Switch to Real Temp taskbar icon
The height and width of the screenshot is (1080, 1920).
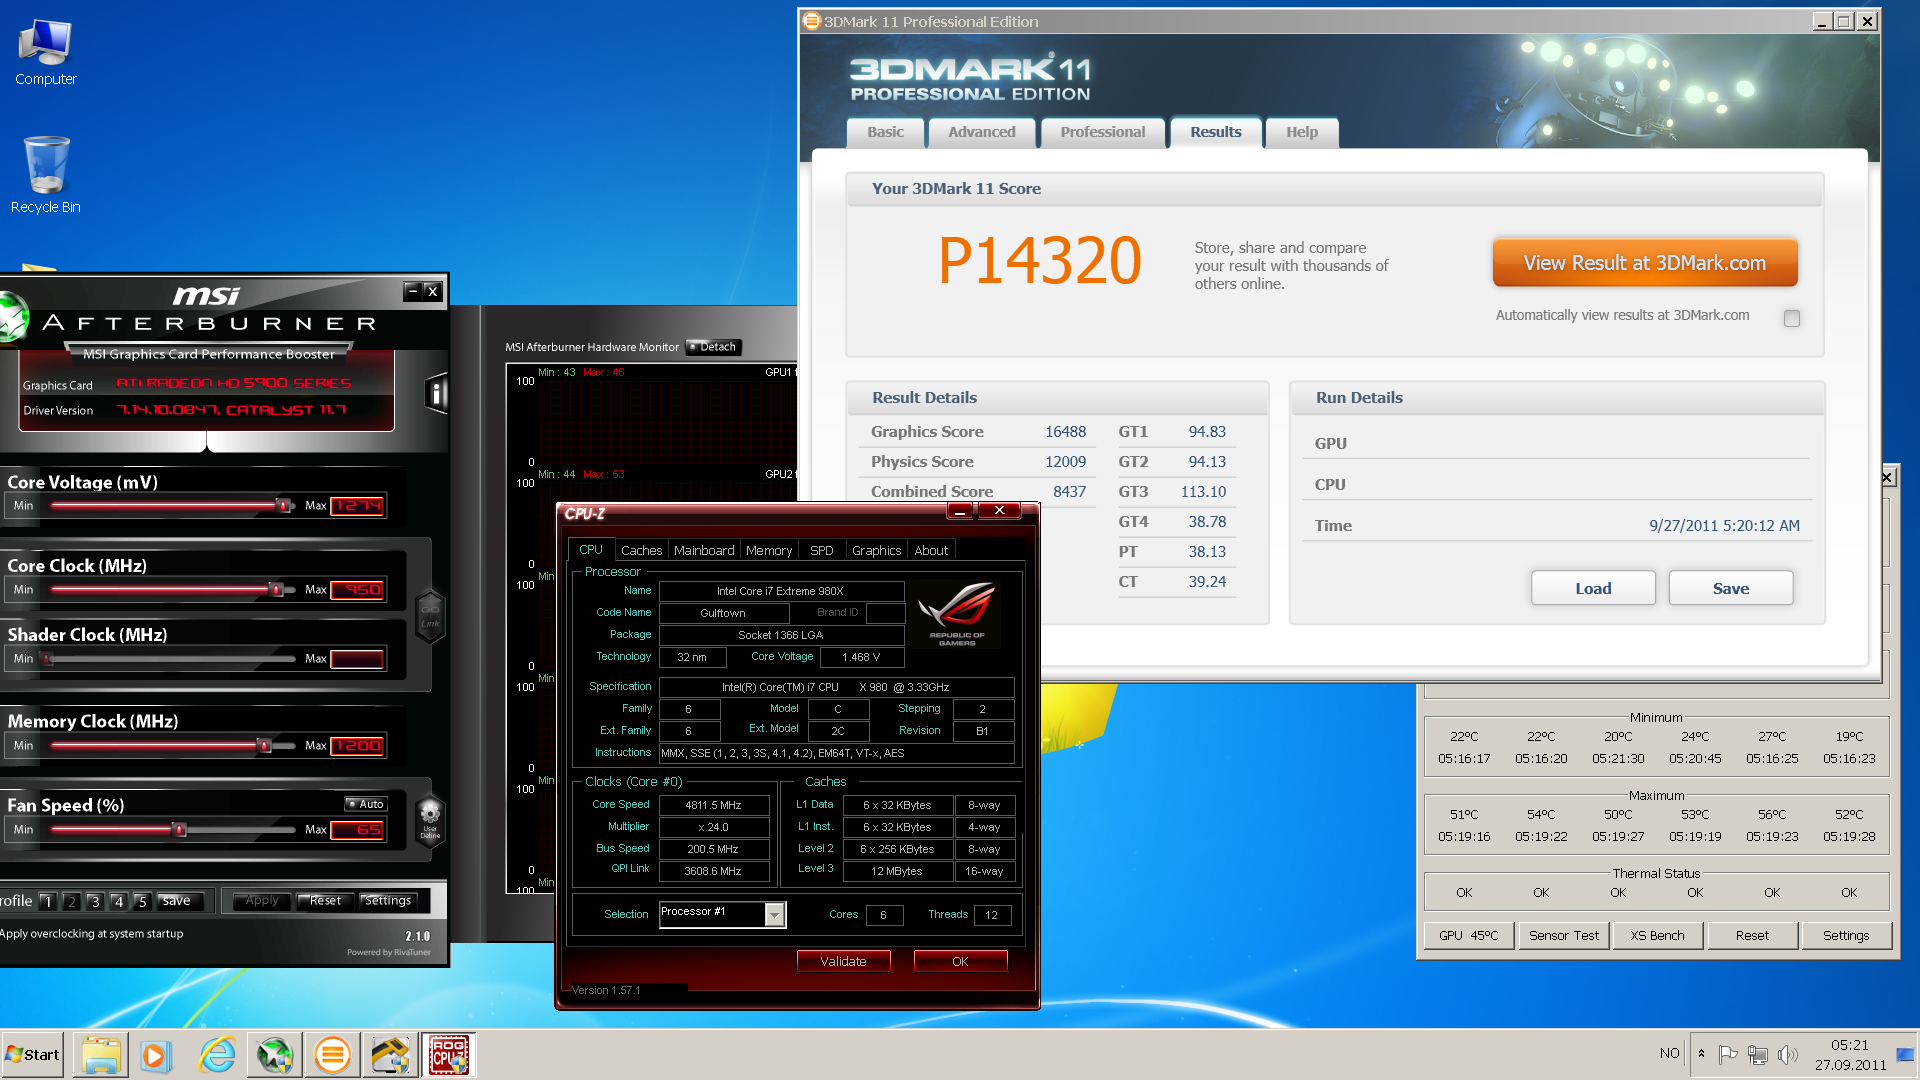point(391,1055)
